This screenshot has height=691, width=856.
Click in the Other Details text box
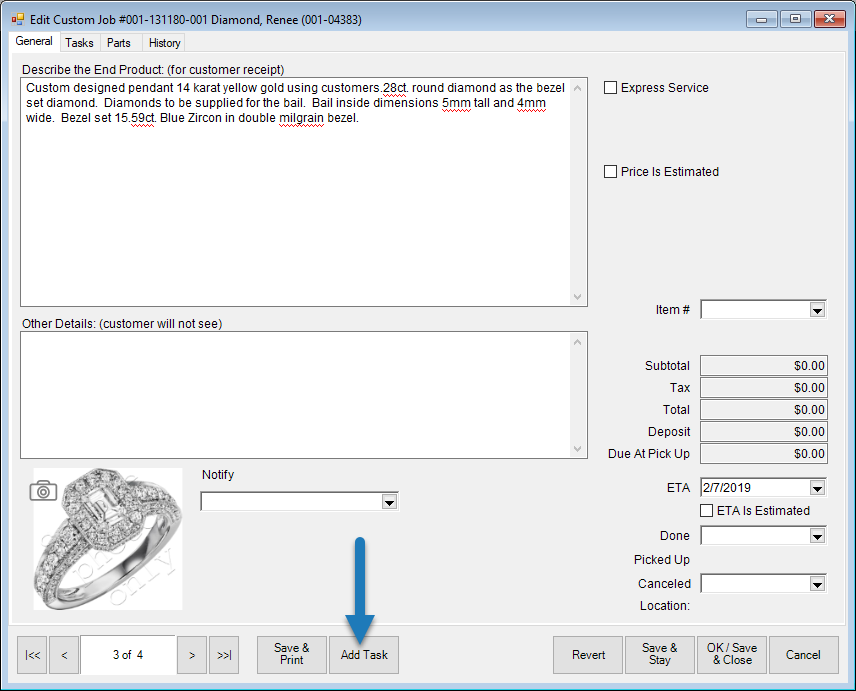[x=295, y=394]
